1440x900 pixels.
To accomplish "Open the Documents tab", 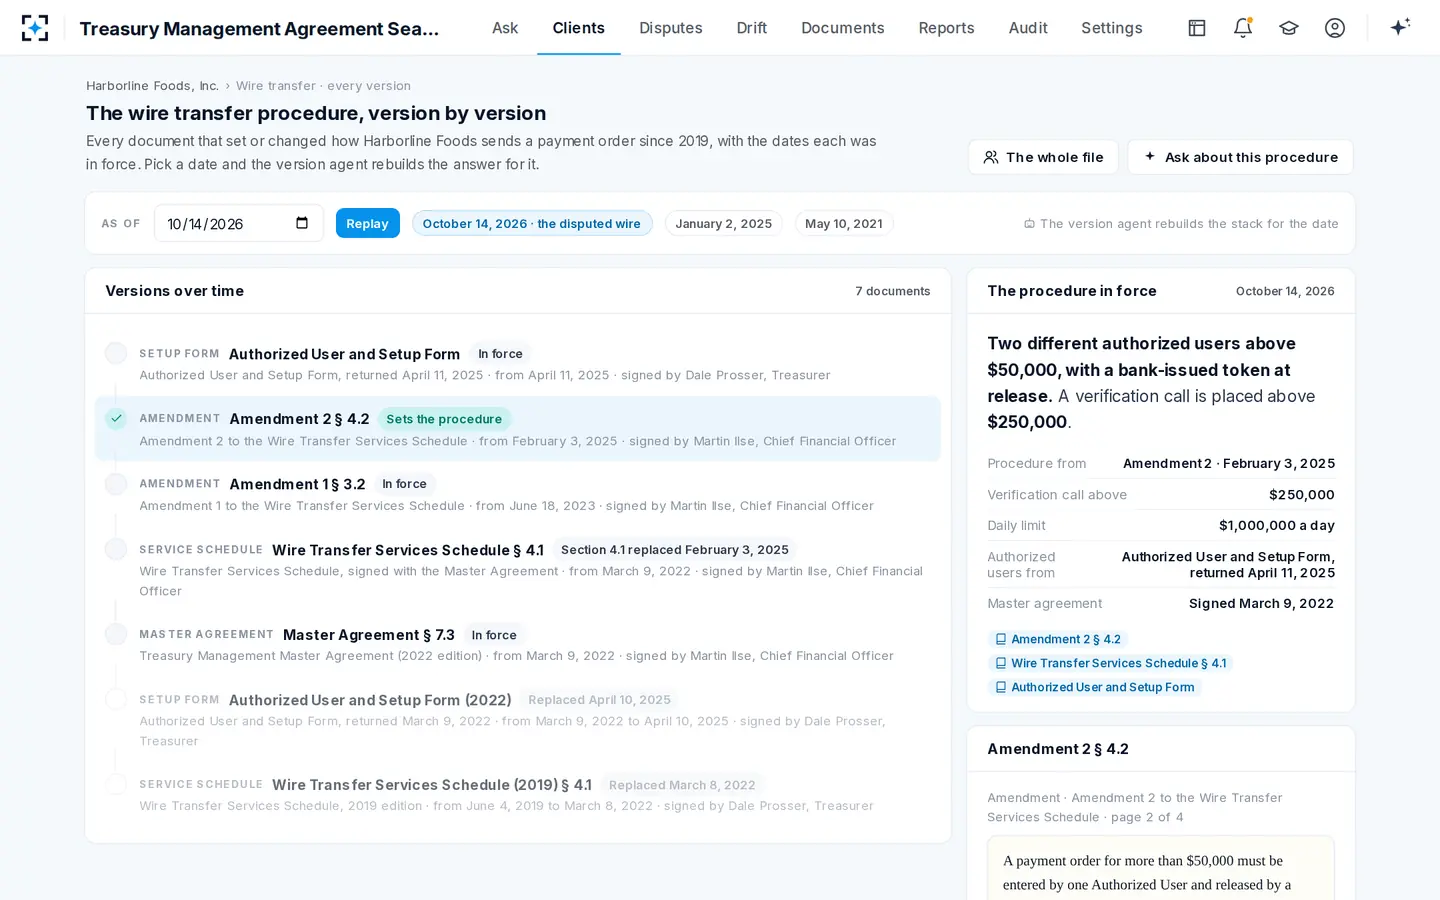I will pyautogui.click(x=843, y=28).
